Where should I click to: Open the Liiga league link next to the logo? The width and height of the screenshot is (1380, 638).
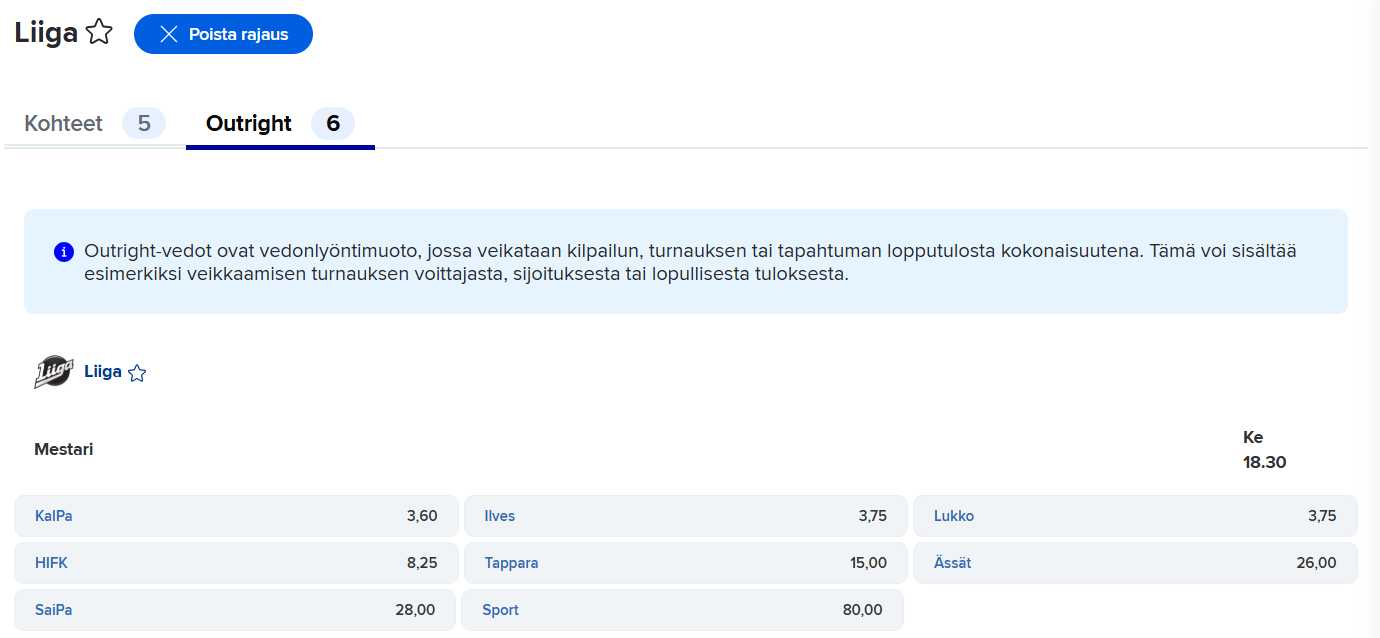[103, 372]
